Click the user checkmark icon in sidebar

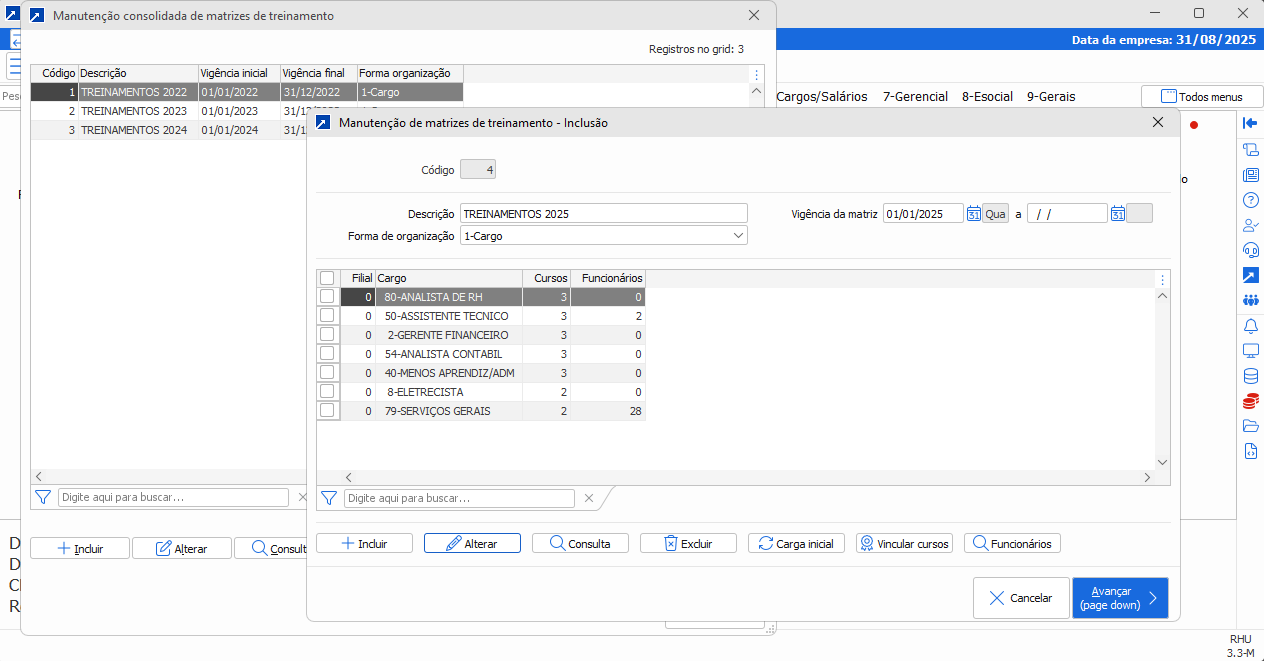(1250, 225)
